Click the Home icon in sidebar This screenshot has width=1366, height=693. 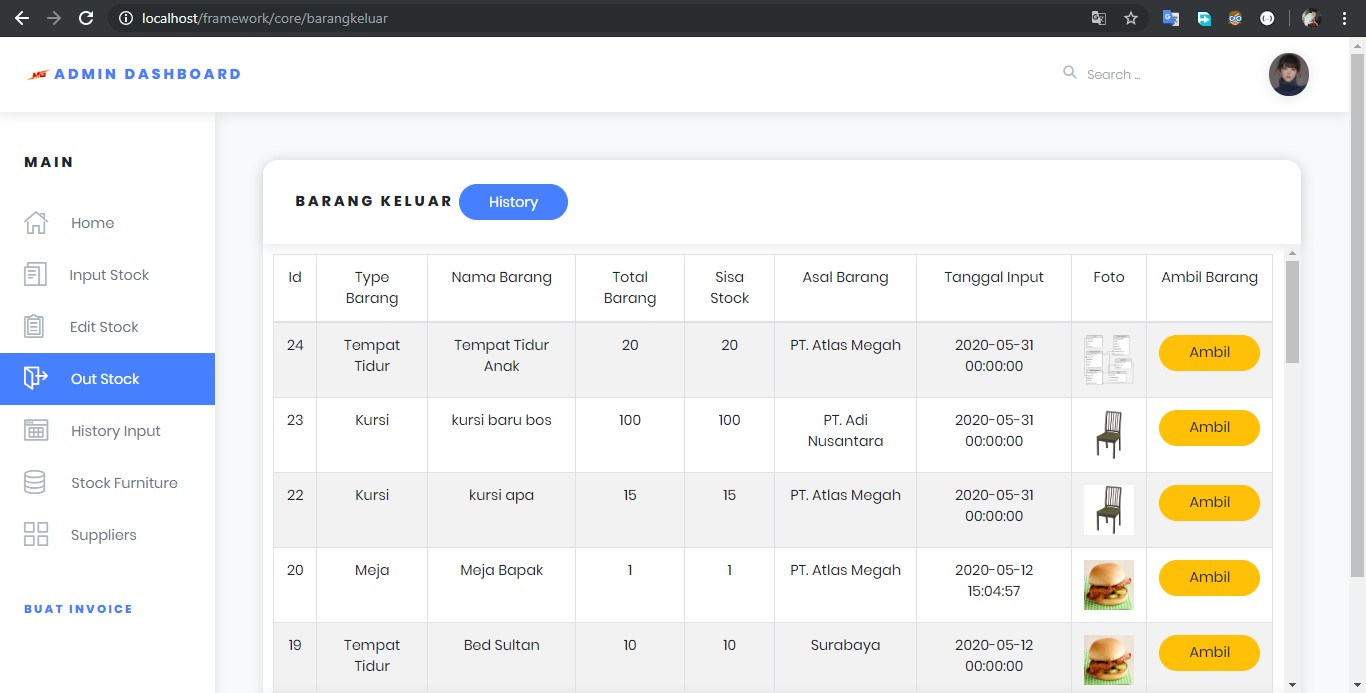coord(36,223)
